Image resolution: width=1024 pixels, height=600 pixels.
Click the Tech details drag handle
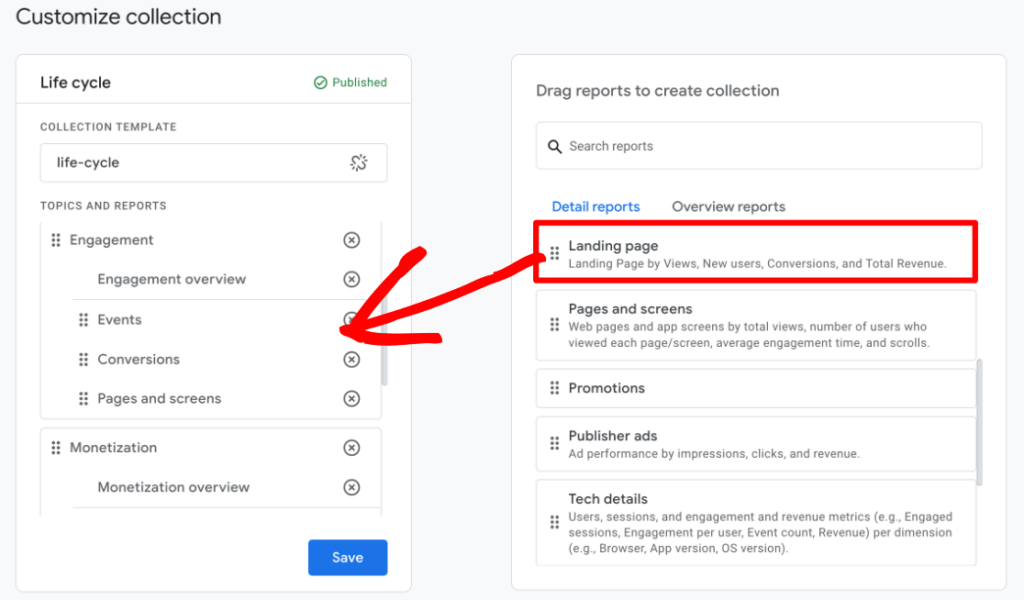pyautogui.click(x=554, y=521)
